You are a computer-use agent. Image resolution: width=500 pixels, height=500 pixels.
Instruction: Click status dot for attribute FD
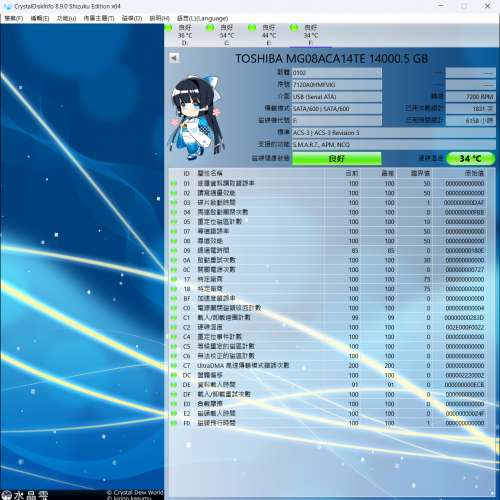(x=174, y=423)
